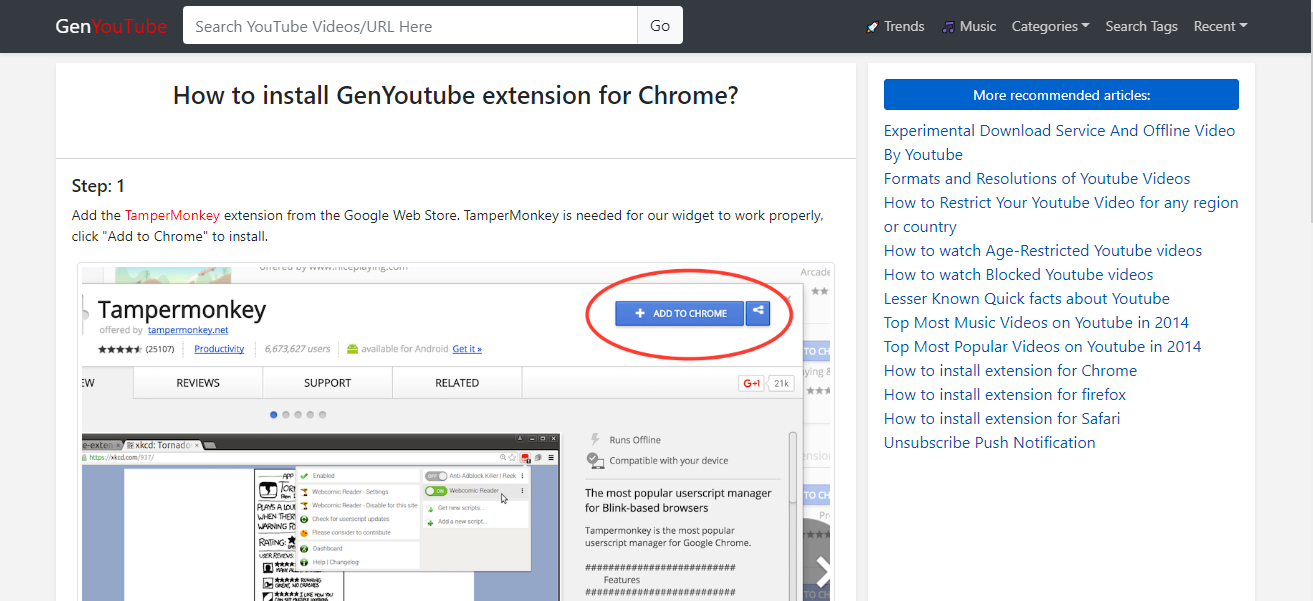Open How to Restrict Your Youtube Video article
Screen dimensions: 1313x601
point(1061,215)
